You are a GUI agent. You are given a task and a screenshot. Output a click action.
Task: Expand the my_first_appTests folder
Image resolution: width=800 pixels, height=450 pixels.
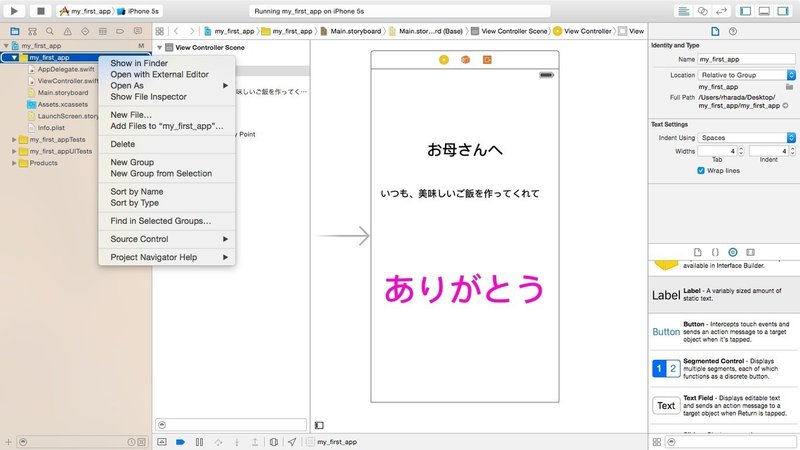click(x=14, y=139)
